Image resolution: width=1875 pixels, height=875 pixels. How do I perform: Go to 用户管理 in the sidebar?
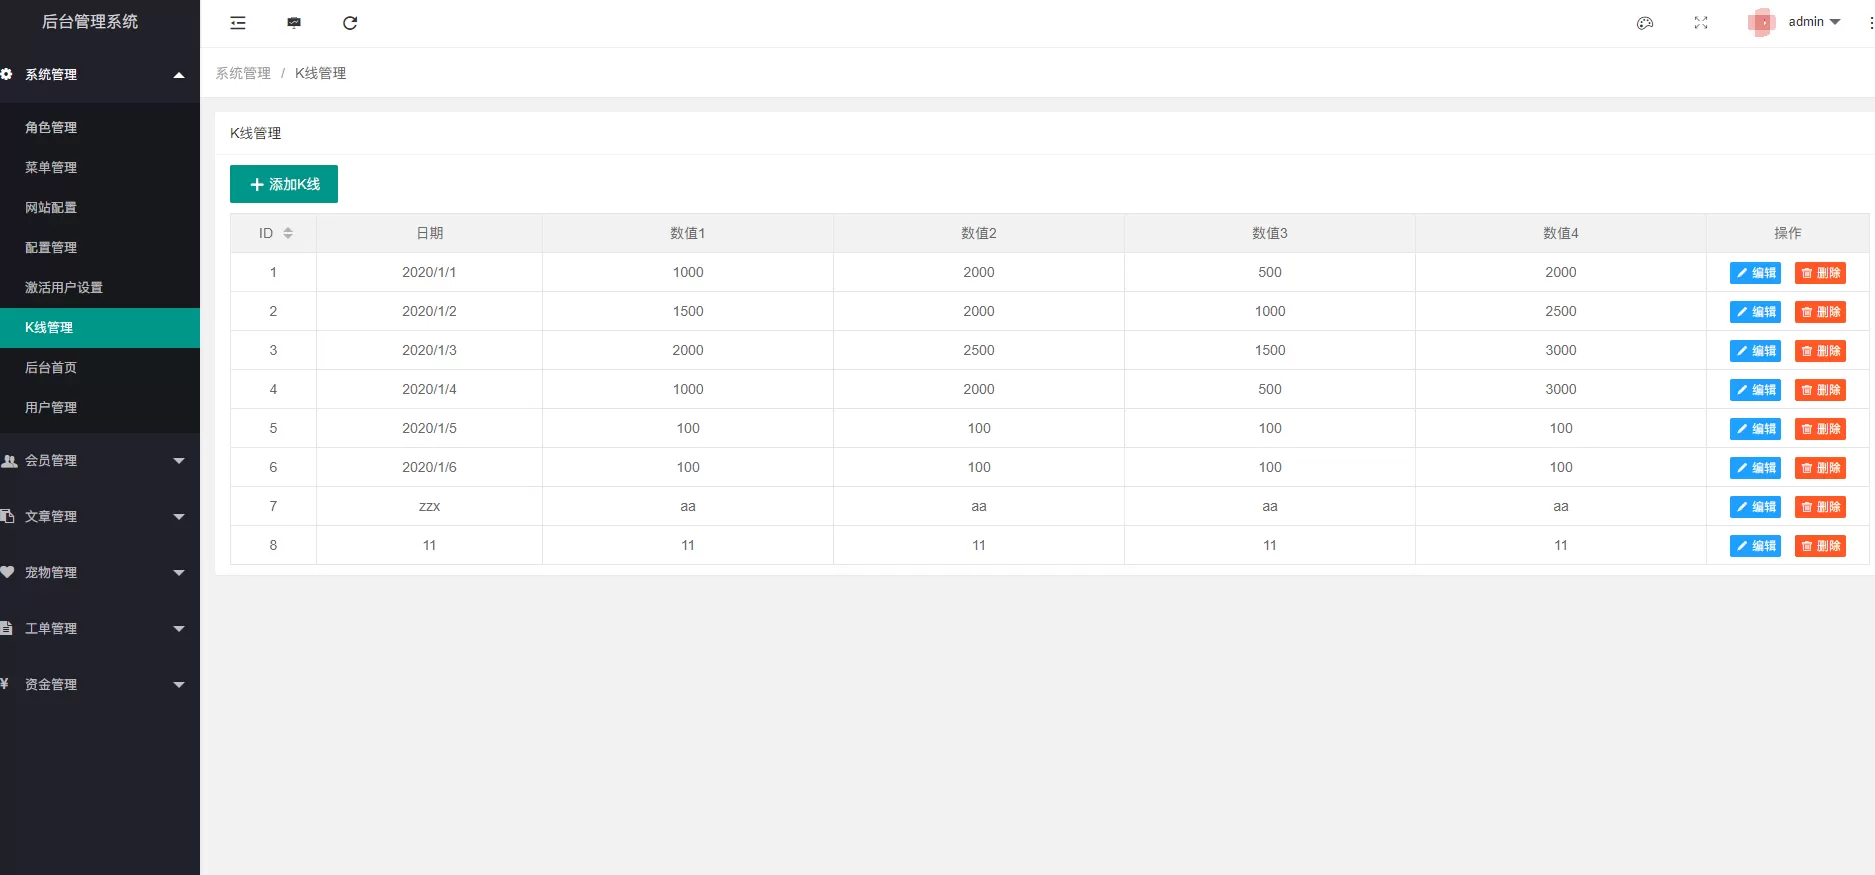pos(51,408)
